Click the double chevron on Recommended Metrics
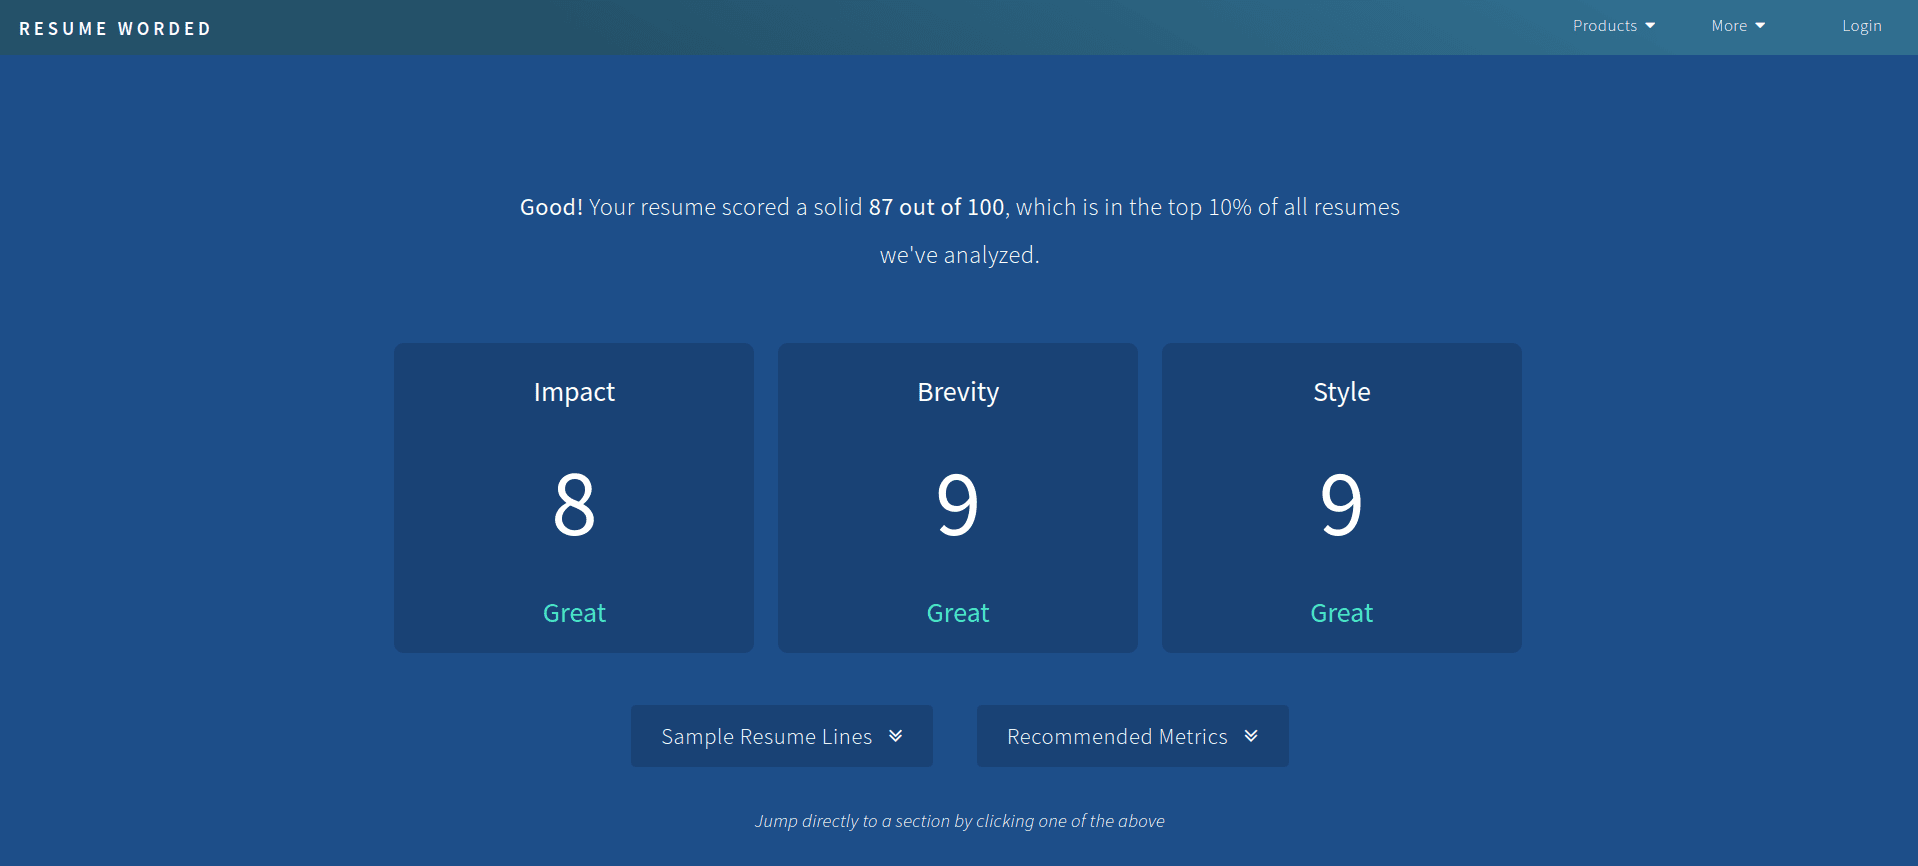 tap(1251, 736)
